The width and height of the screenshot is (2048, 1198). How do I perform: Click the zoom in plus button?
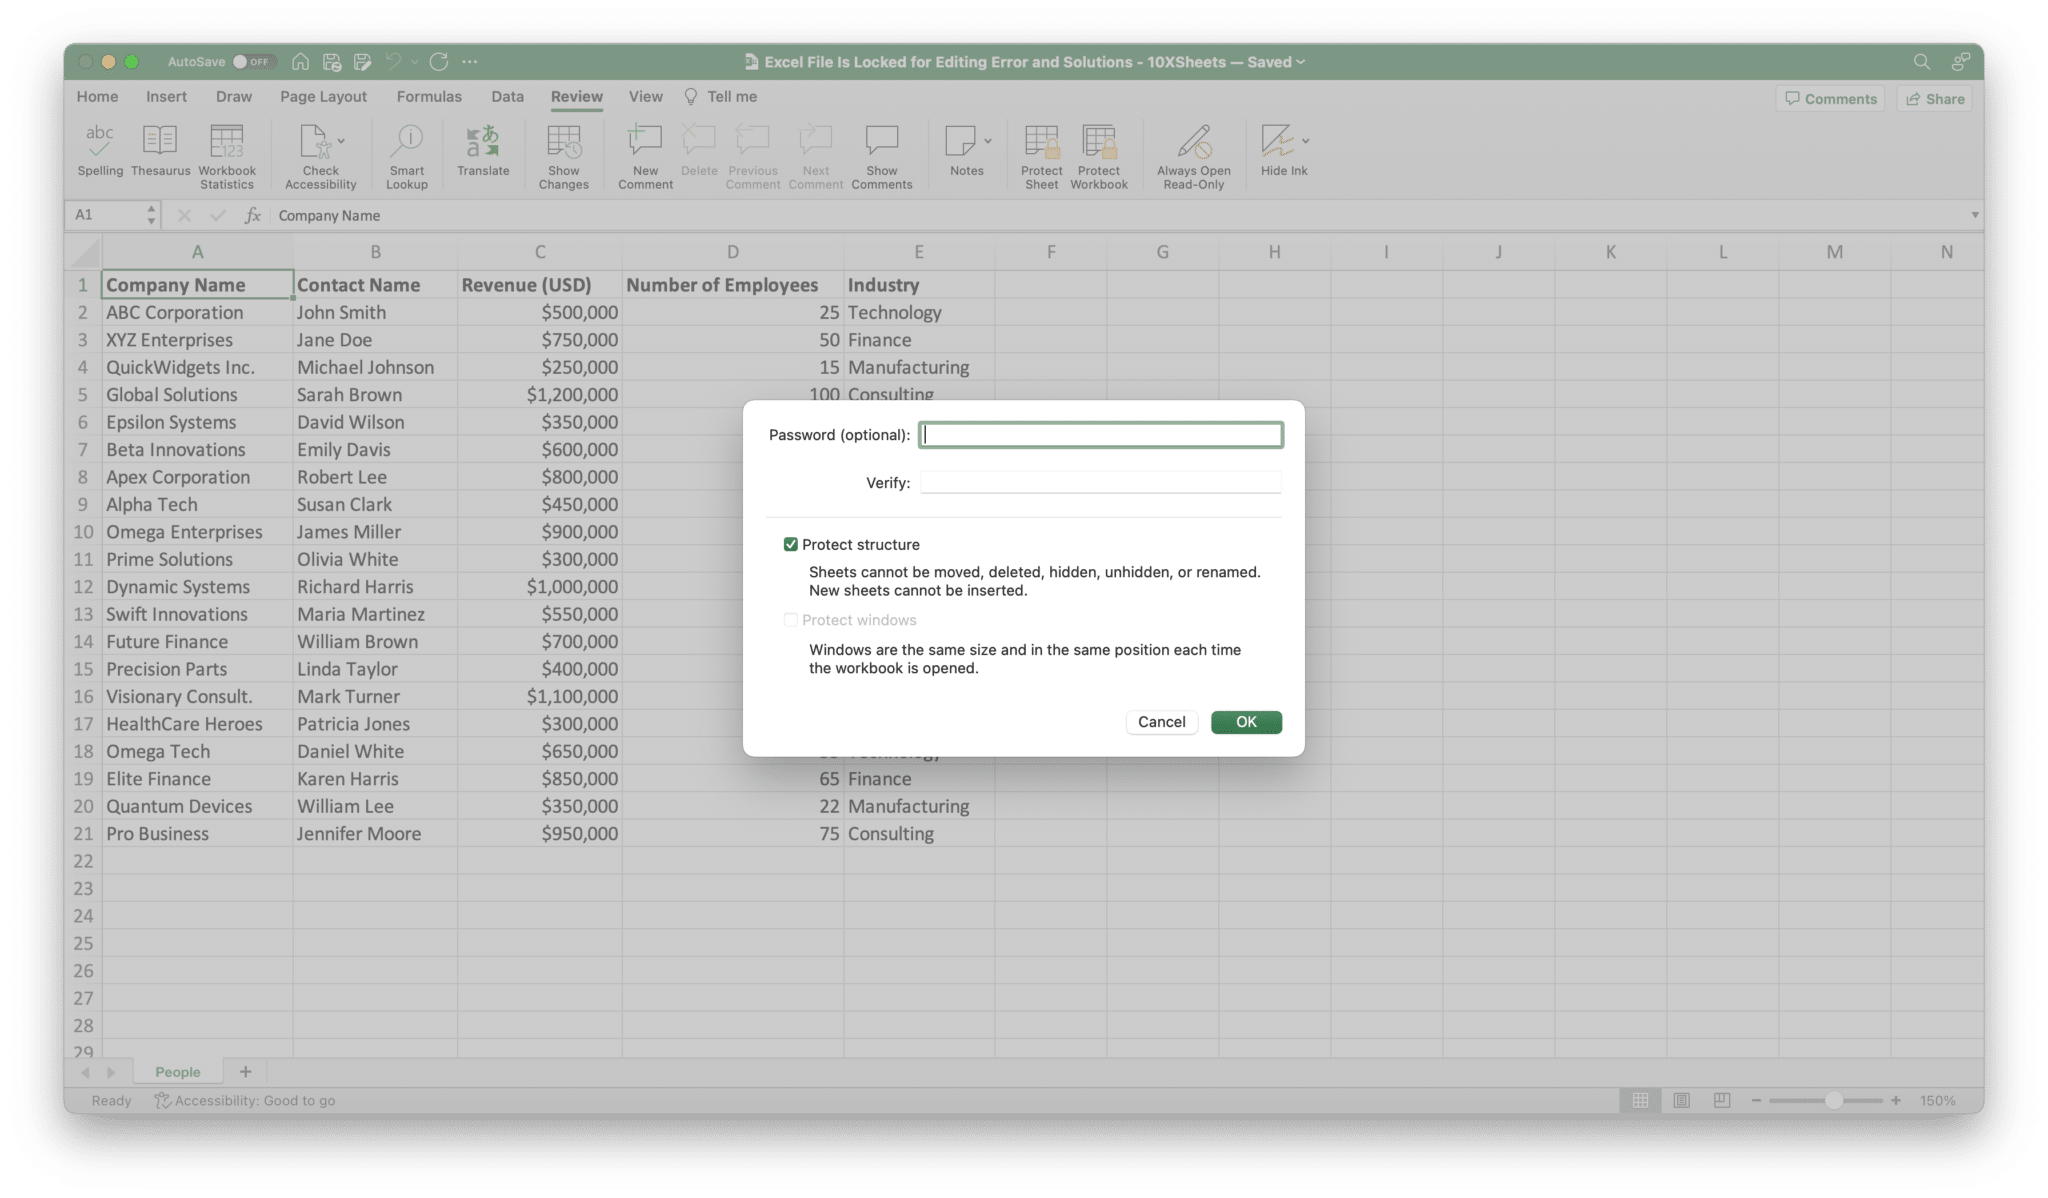coord(1895,1100)
